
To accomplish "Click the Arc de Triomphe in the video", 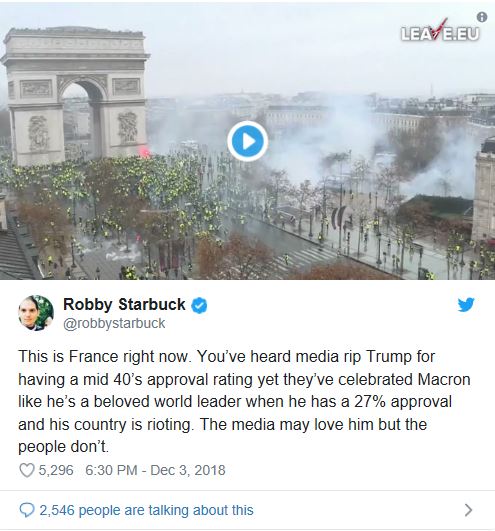I will click(76, 95).
